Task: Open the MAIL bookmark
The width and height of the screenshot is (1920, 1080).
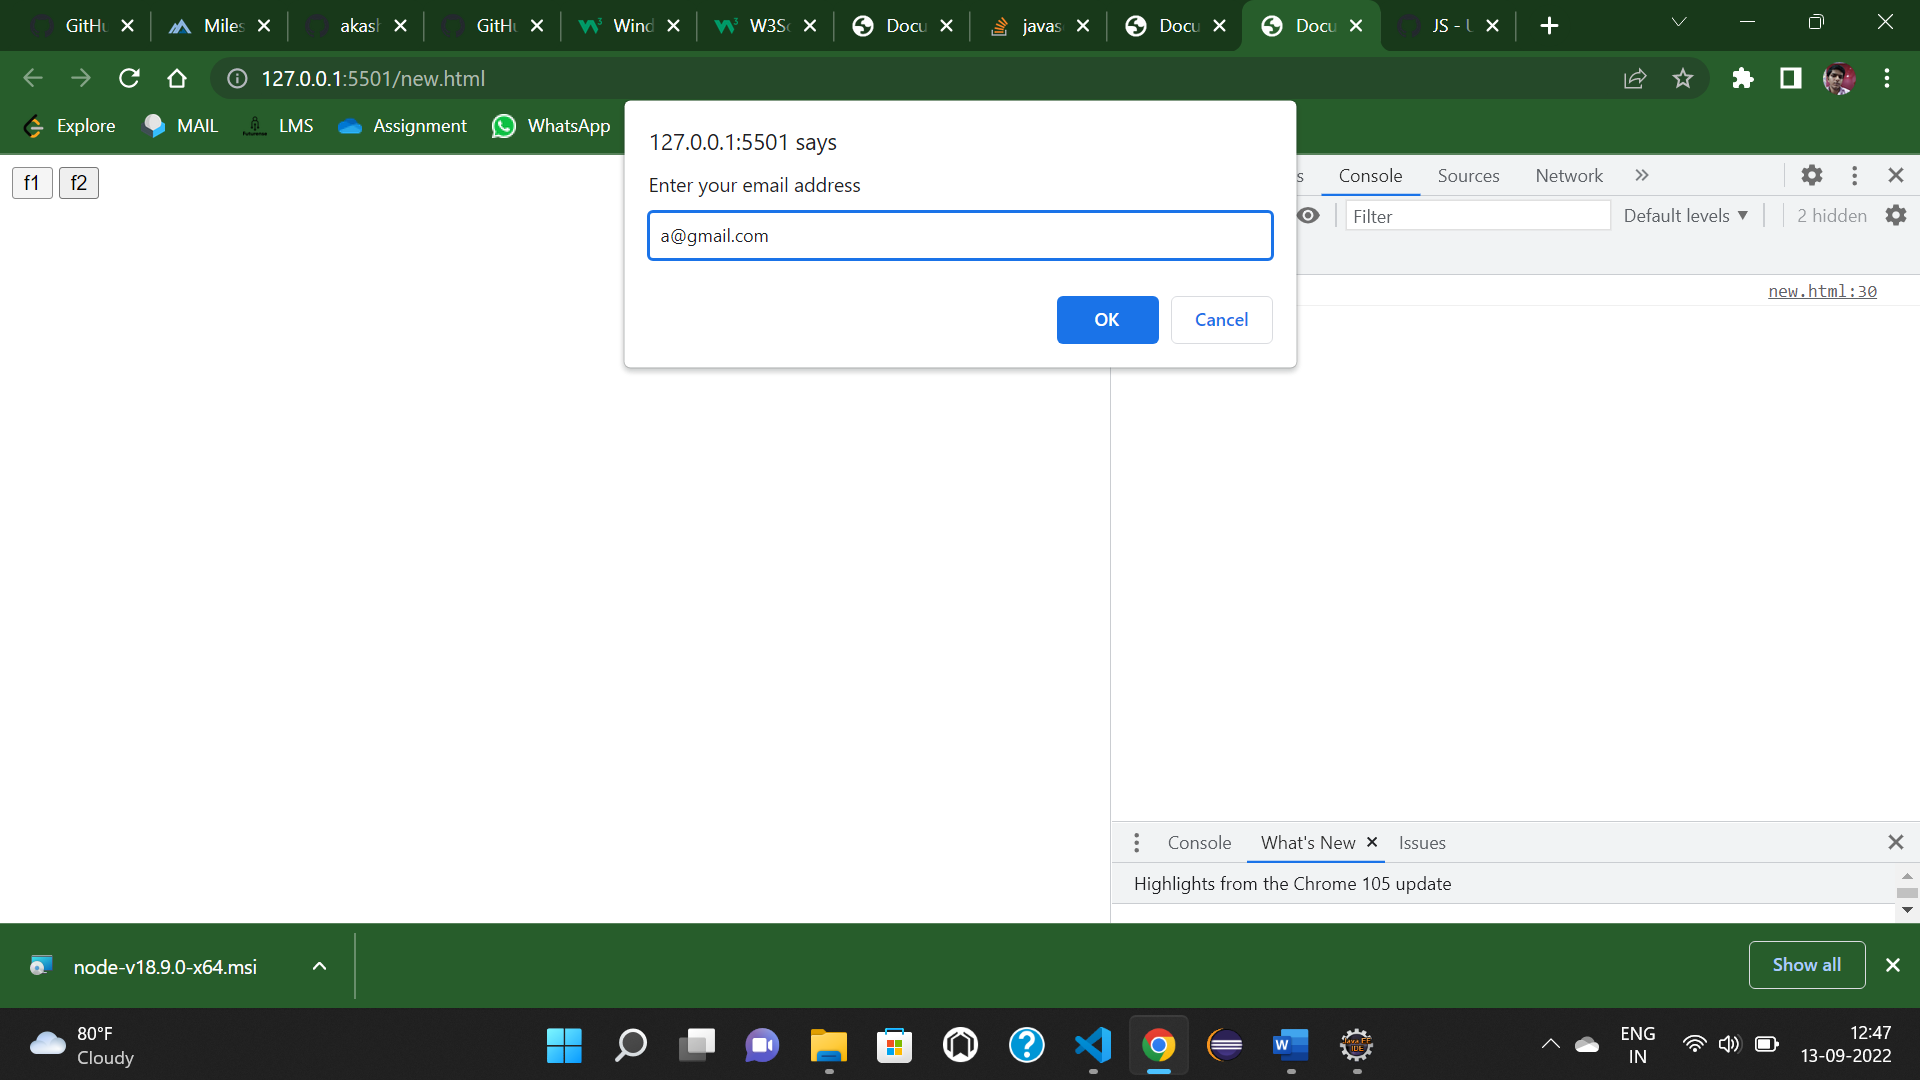Action: (181, 126)
